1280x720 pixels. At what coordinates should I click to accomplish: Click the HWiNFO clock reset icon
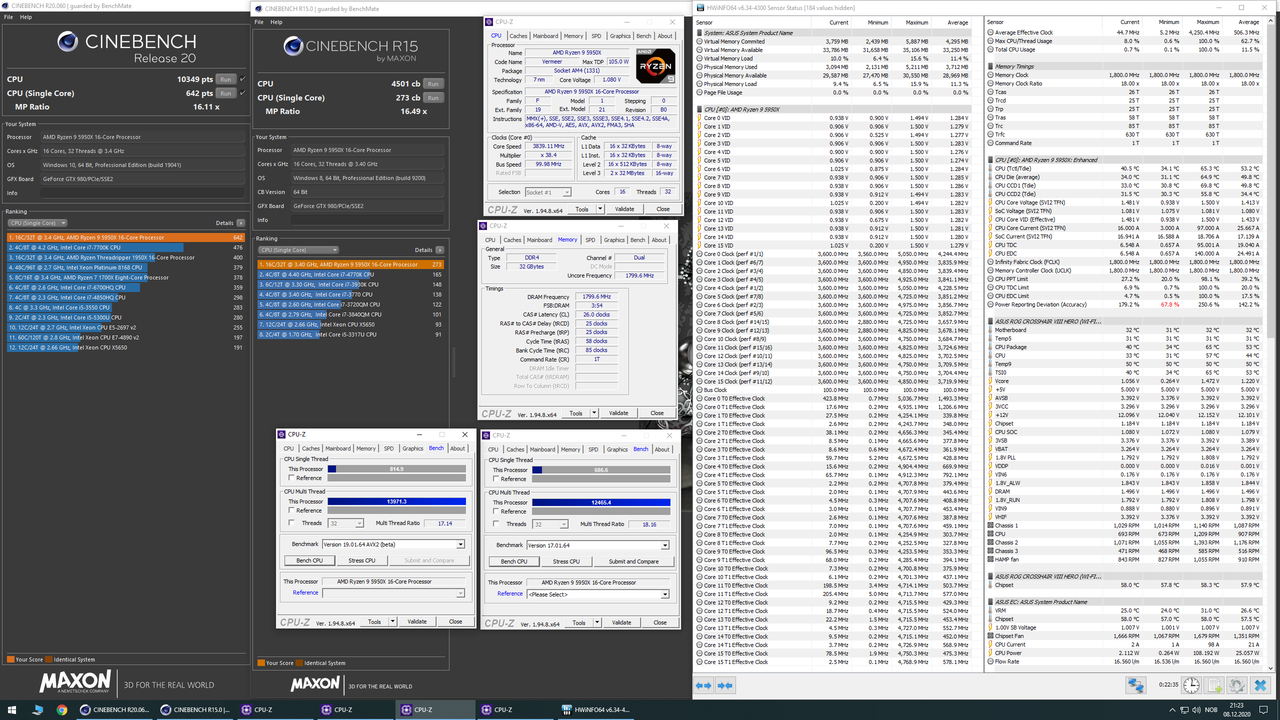click(x=1191, y=685)
